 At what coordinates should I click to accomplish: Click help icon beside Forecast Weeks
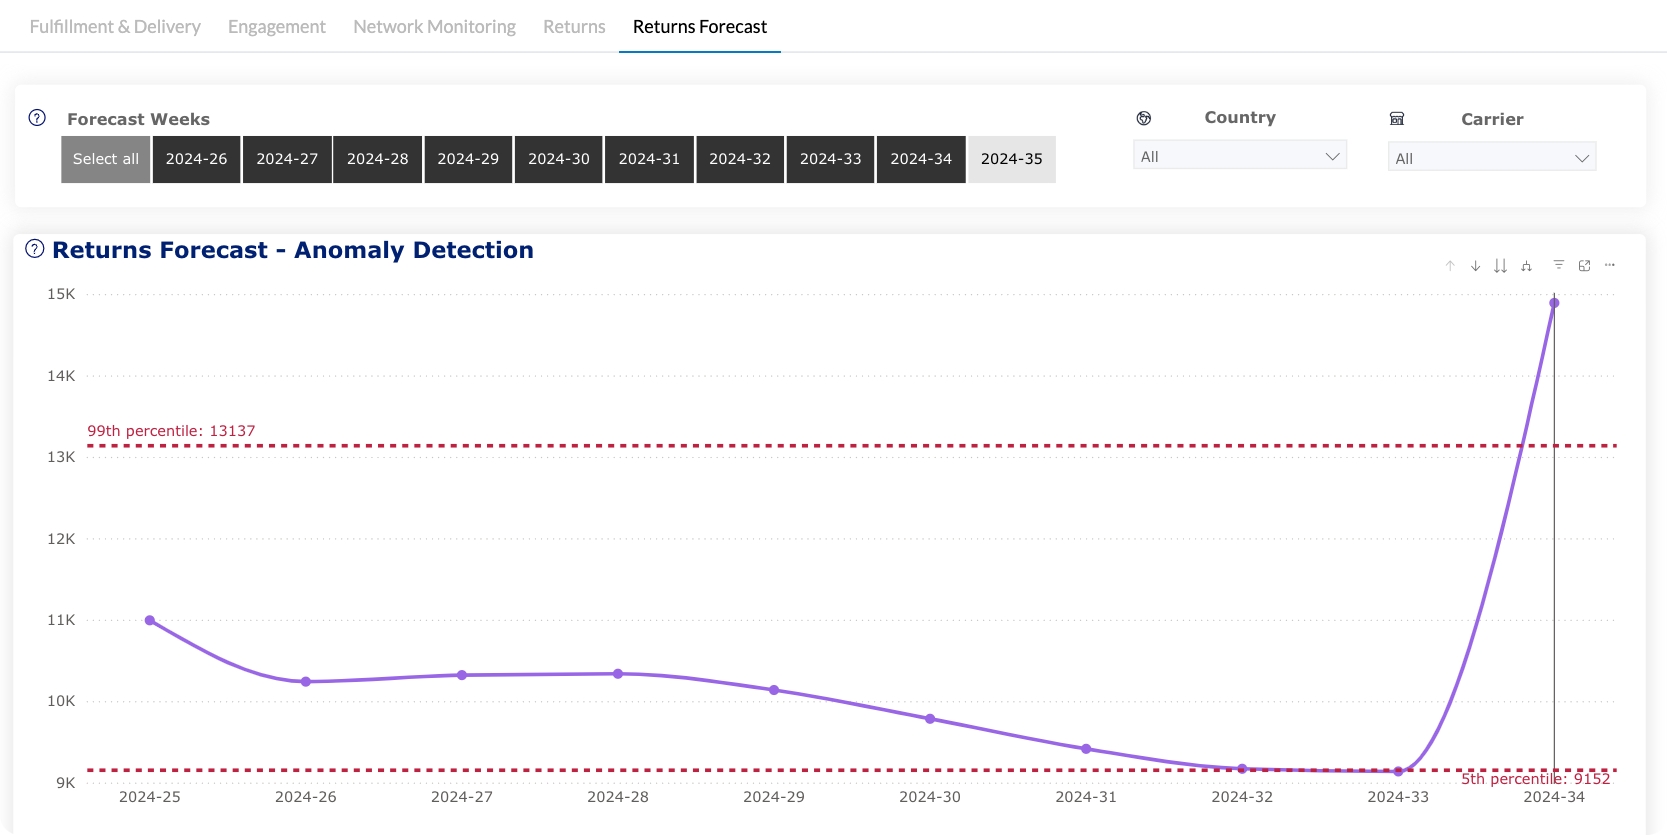(x=37, y=118)
